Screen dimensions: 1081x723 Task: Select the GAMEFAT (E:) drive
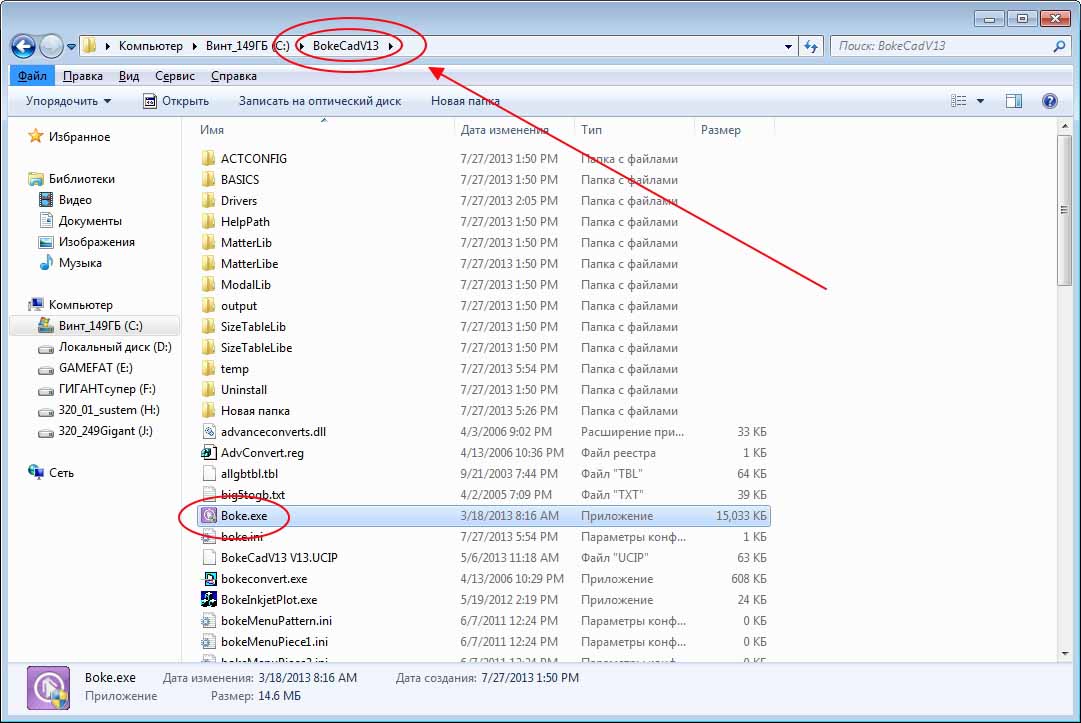95,368
